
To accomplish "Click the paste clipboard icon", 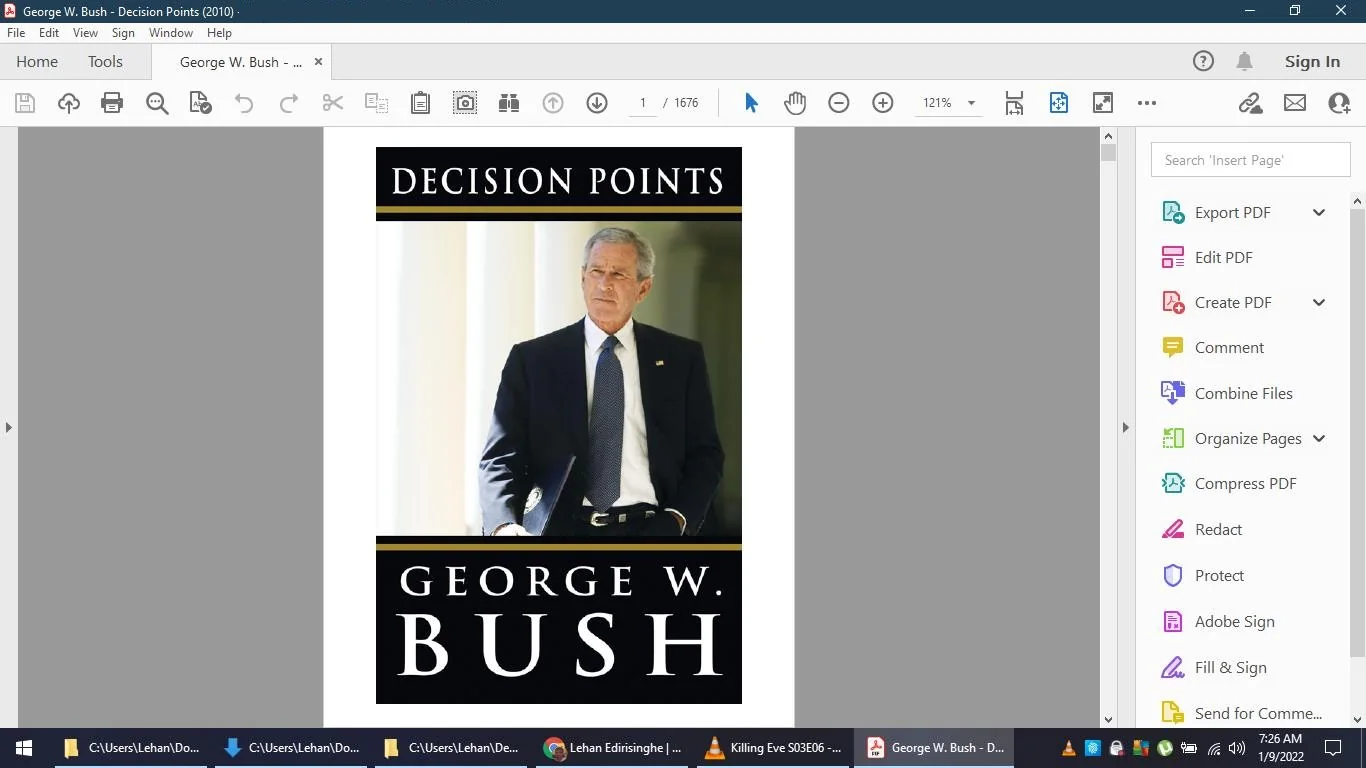I will [x=421, y=103].
